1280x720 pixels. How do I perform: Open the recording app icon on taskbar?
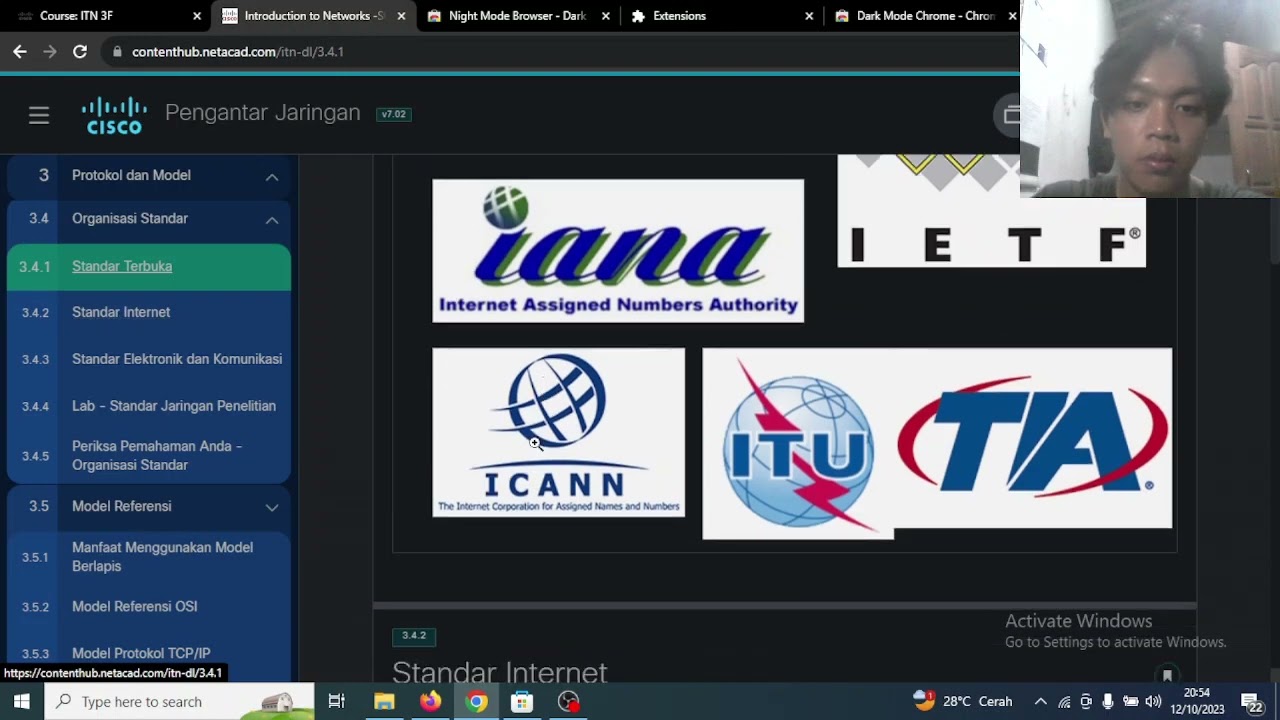coord(568,702)
